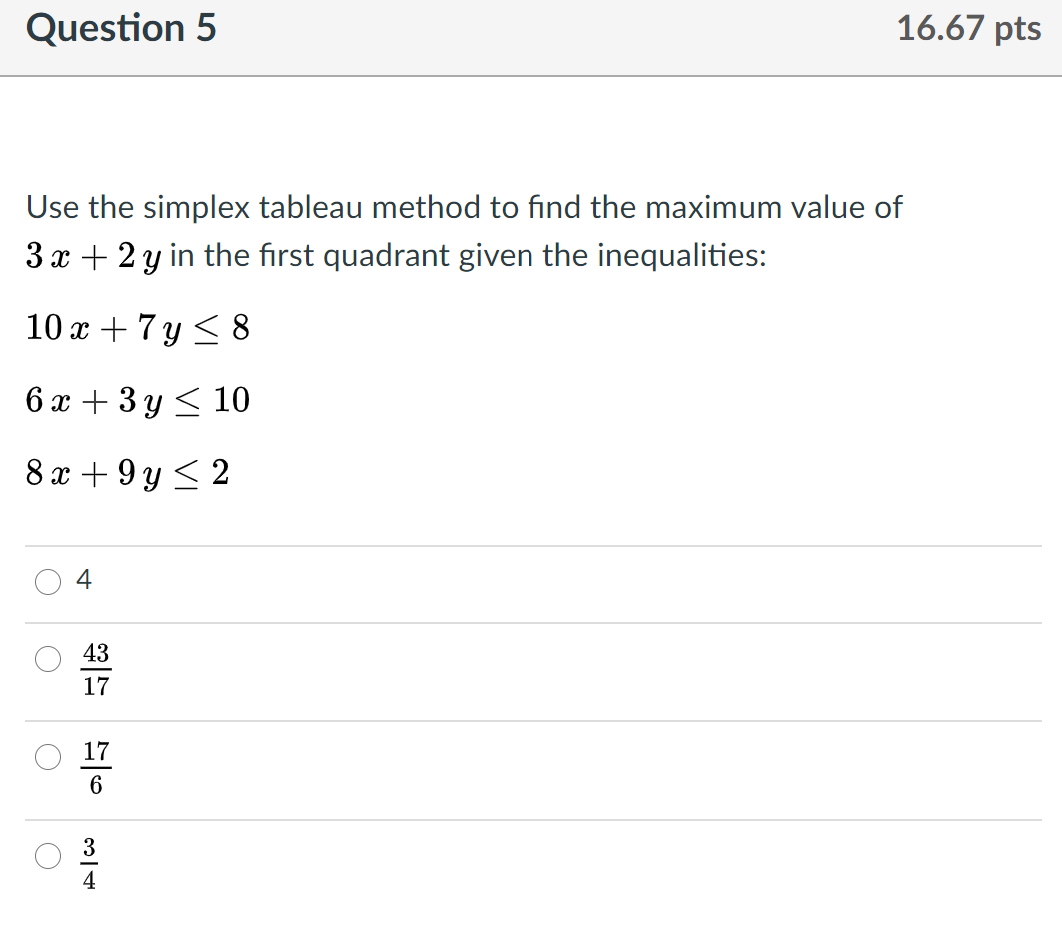1062x931 pixels.
Task: Click the fraction 3/4 answer label
Action: (x=92, y=863)
